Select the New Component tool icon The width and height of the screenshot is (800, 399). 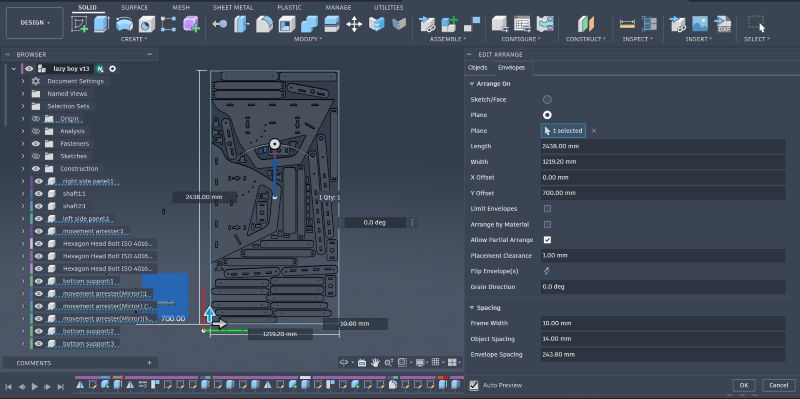pyautogui.click(x=449, y=23)
